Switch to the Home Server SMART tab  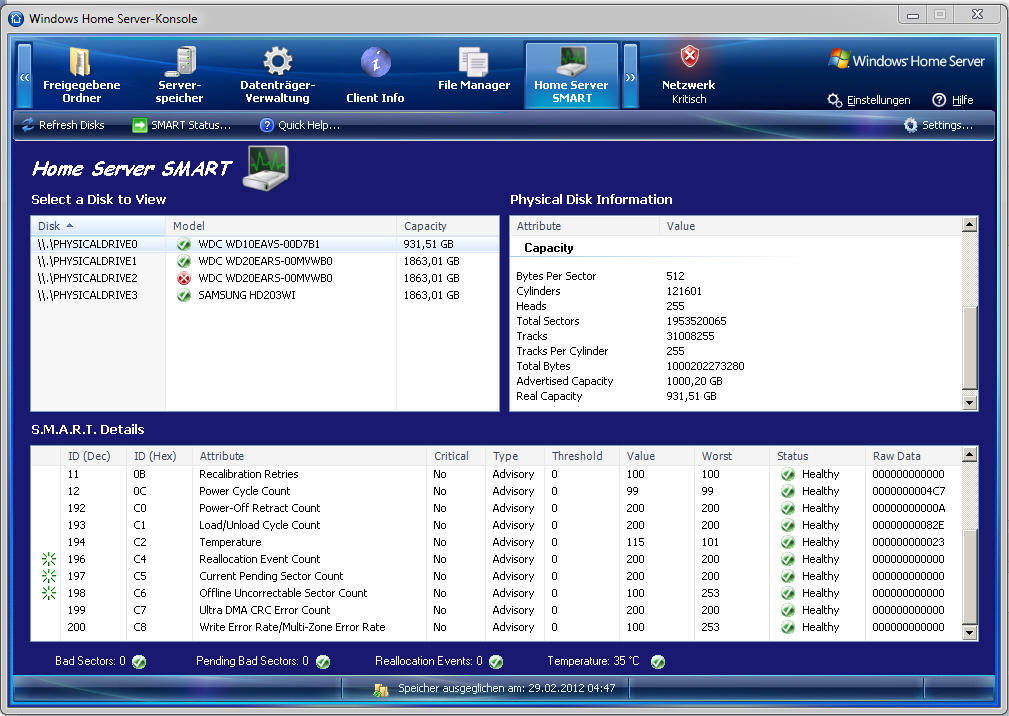point(571,75)
